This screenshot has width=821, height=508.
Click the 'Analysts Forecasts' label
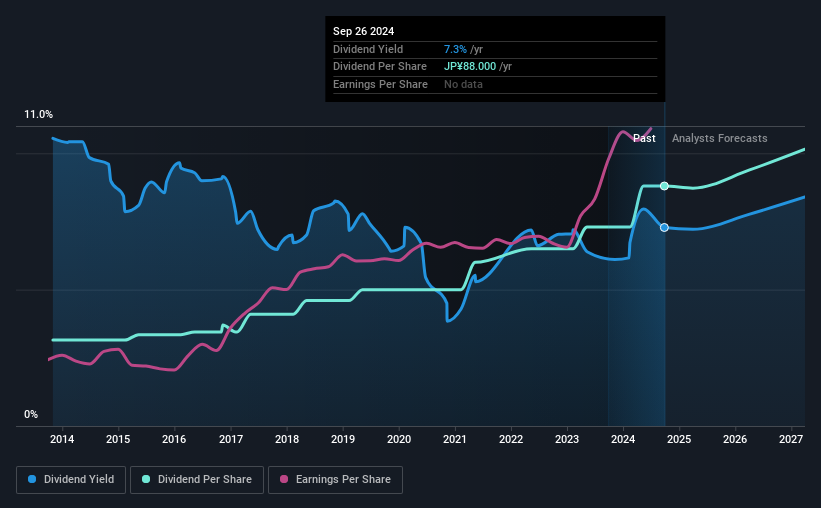(719, 138)
